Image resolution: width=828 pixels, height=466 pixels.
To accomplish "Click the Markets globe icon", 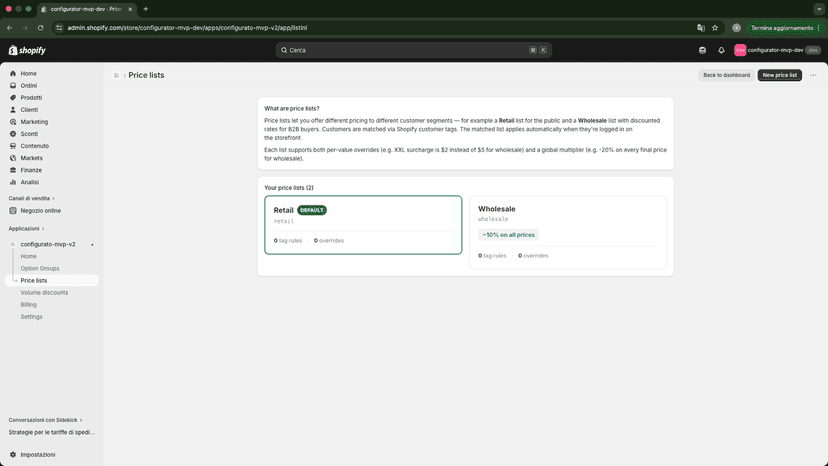I will 13,158.
